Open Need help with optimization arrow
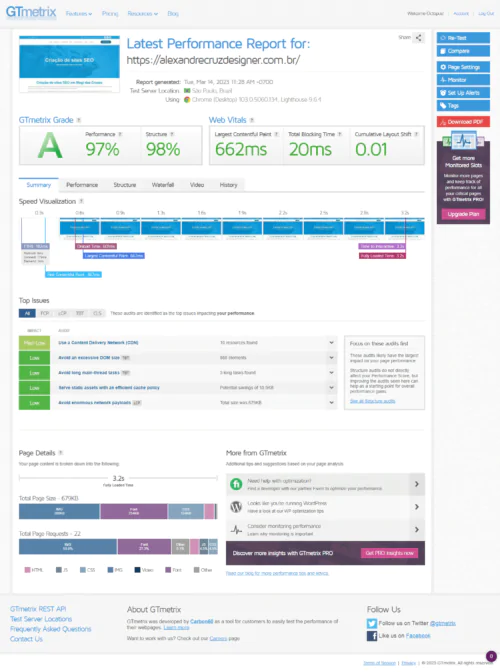The image size is (500, 672). pyautogui.click(x=416, y=484)
